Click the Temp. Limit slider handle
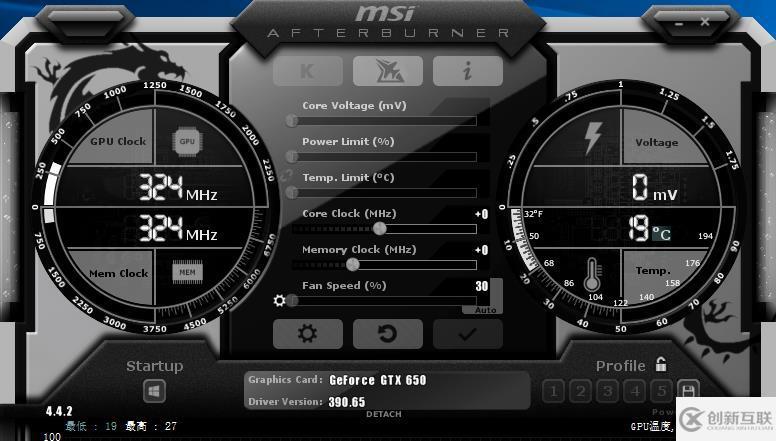This screenshot has width=776, height=441. pos(292,193)
